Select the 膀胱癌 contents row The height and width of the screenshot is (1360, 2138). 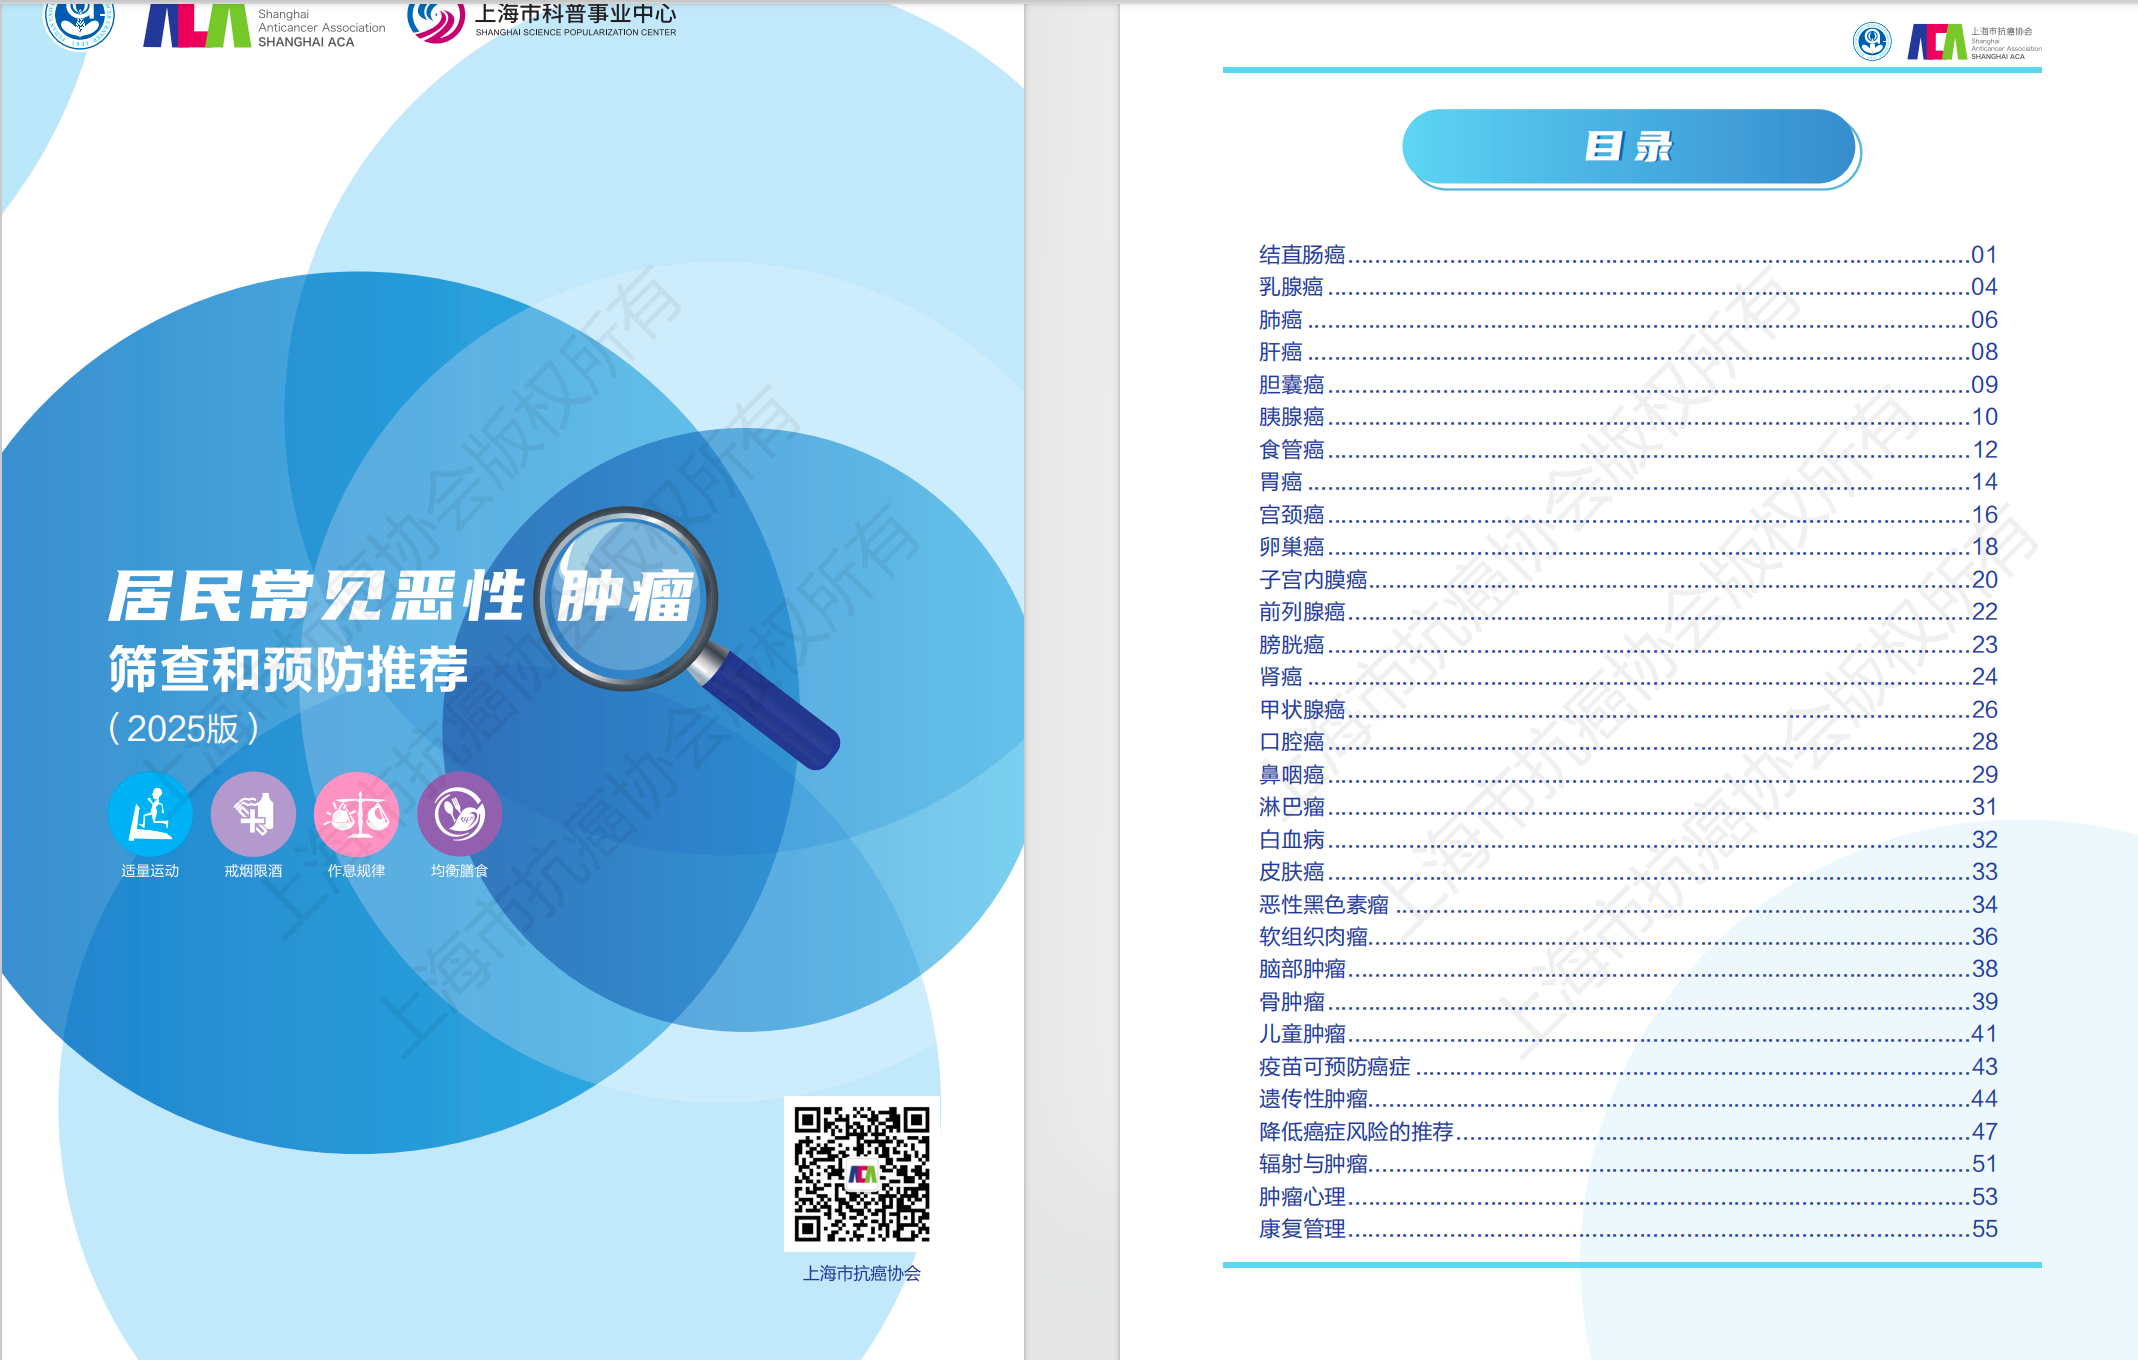1628,645
